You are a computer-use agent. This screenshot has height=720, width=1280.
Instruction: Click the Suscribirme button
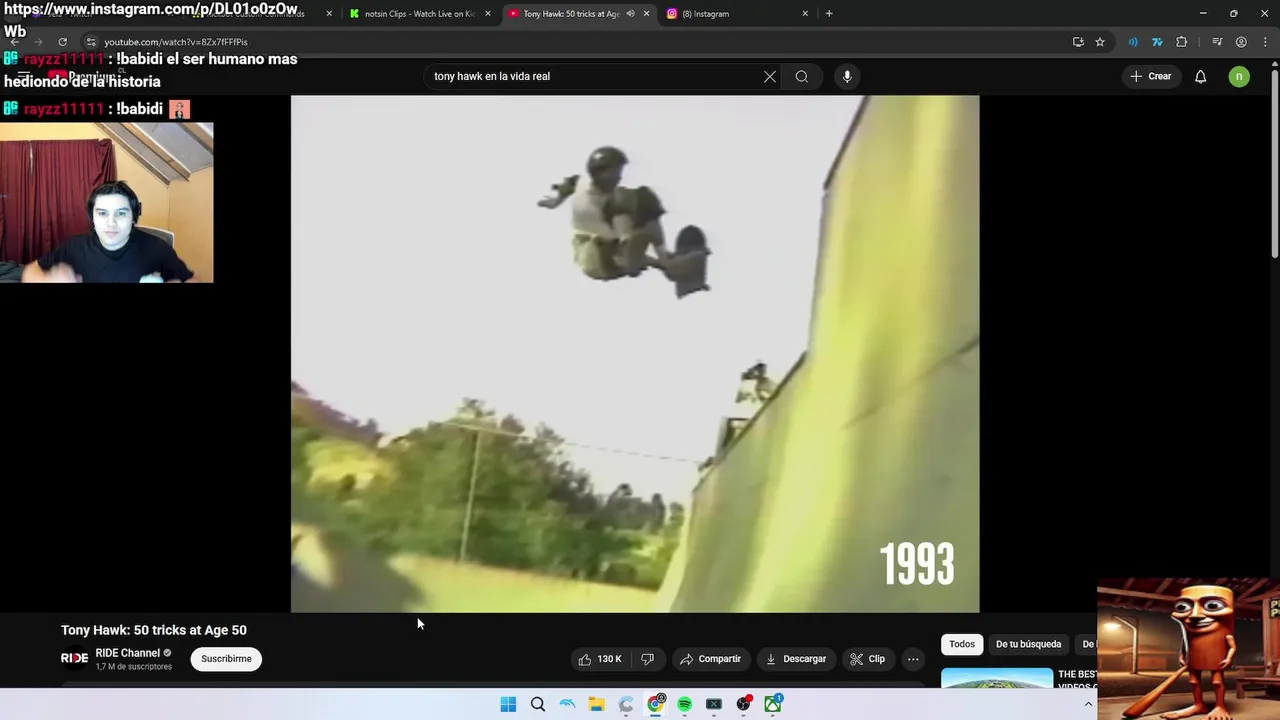(x=226, y=659)
